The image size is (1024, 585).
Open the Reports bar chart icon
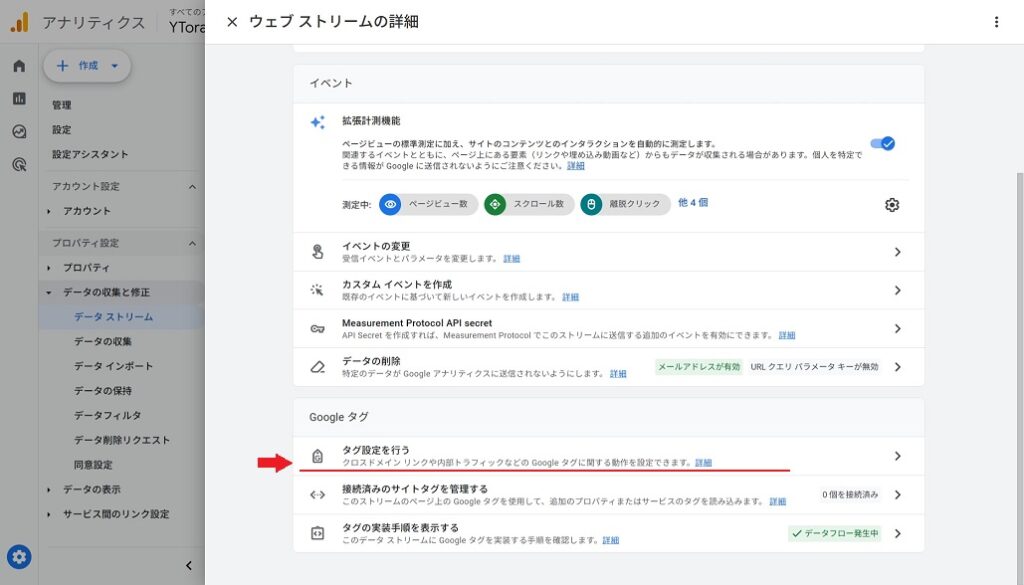point(19,99)
